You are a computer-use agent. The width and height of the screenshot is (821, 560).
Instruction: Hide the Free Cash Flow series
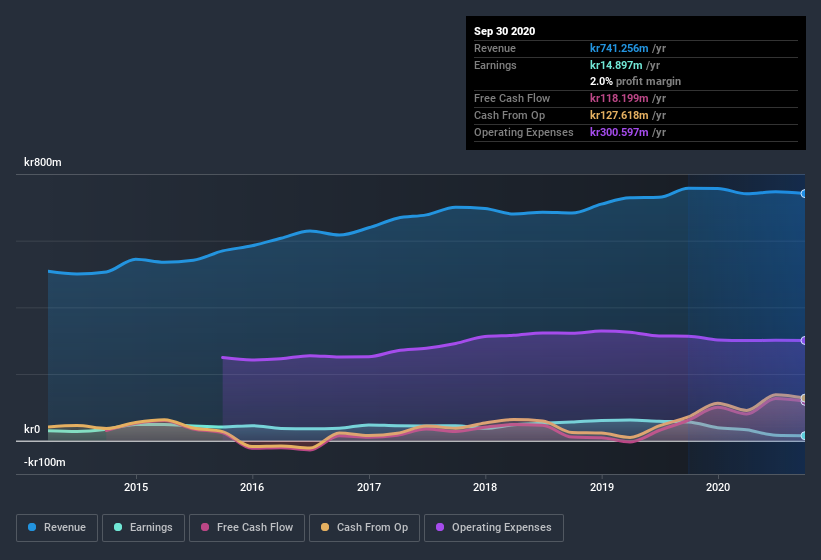pyautogui.click(x=247, y=527)
